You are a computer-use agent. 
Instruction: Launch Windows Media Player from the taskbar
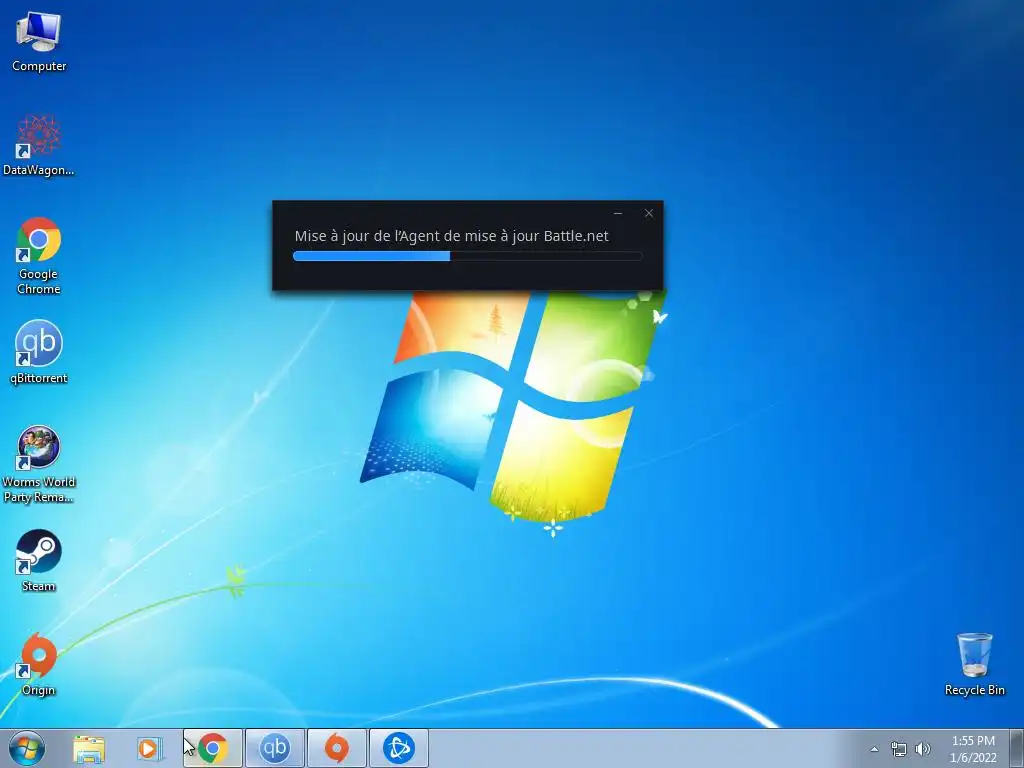click(x=150, y=748)
